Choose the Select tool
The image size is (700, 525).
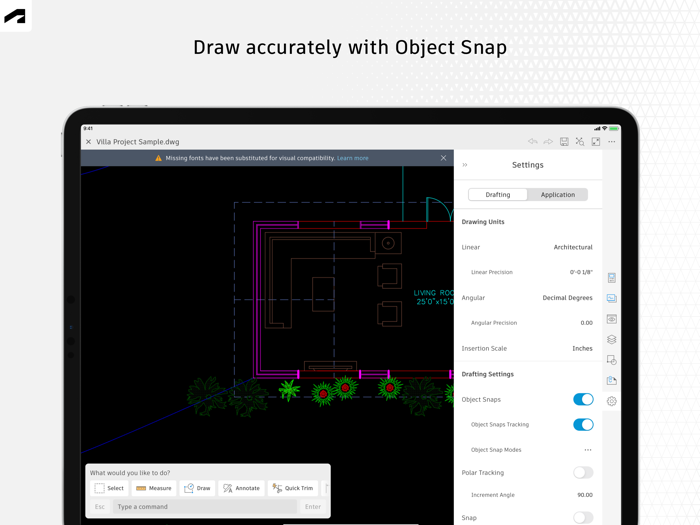click(x=109, y=488)
